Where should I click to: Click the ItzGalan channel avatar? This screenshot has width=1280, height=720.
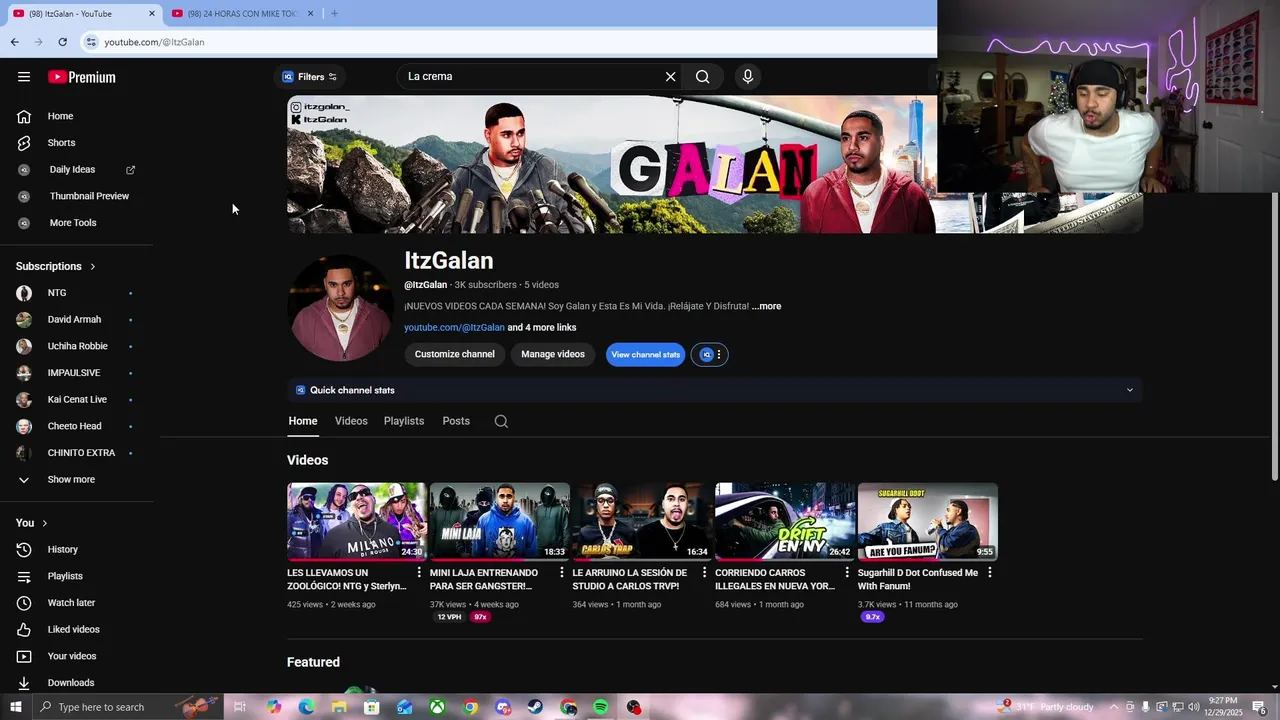click(x=341, y=308)
